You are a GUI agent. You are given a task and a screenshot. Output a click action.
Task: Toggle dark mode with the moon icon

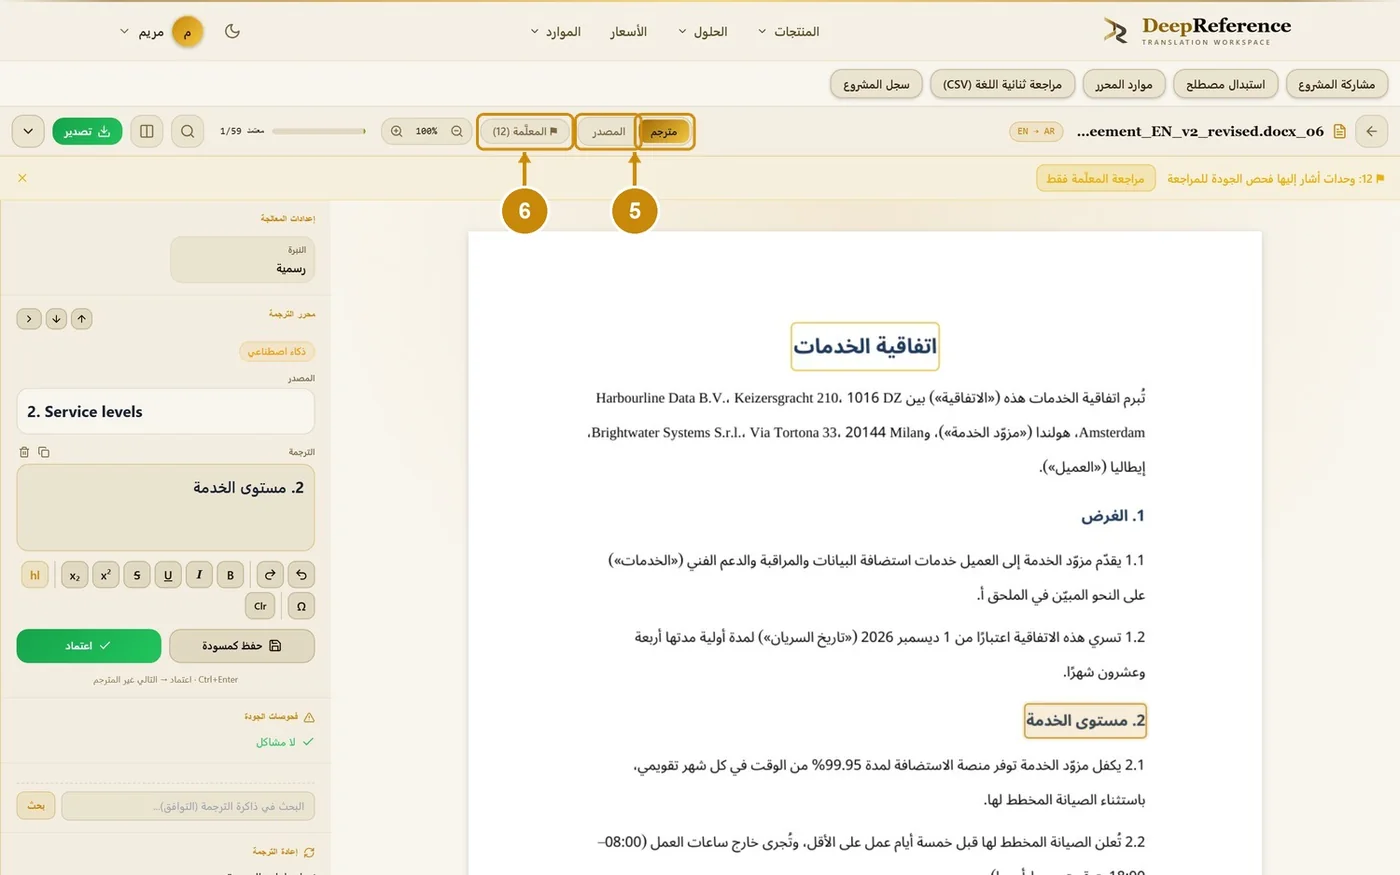(232, 31)
